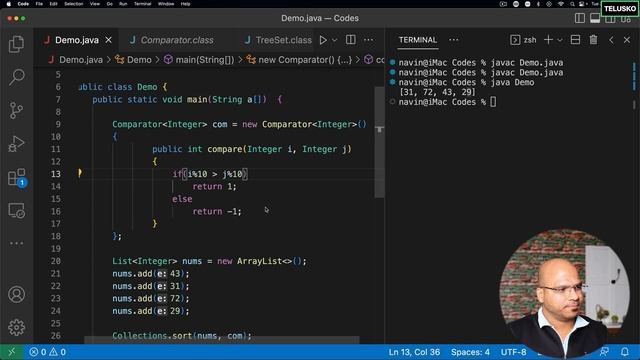Open the Extensions view with badge
The height and width of the screenshot is (360, 640).
pyautogui.click(x=16, y=178)
